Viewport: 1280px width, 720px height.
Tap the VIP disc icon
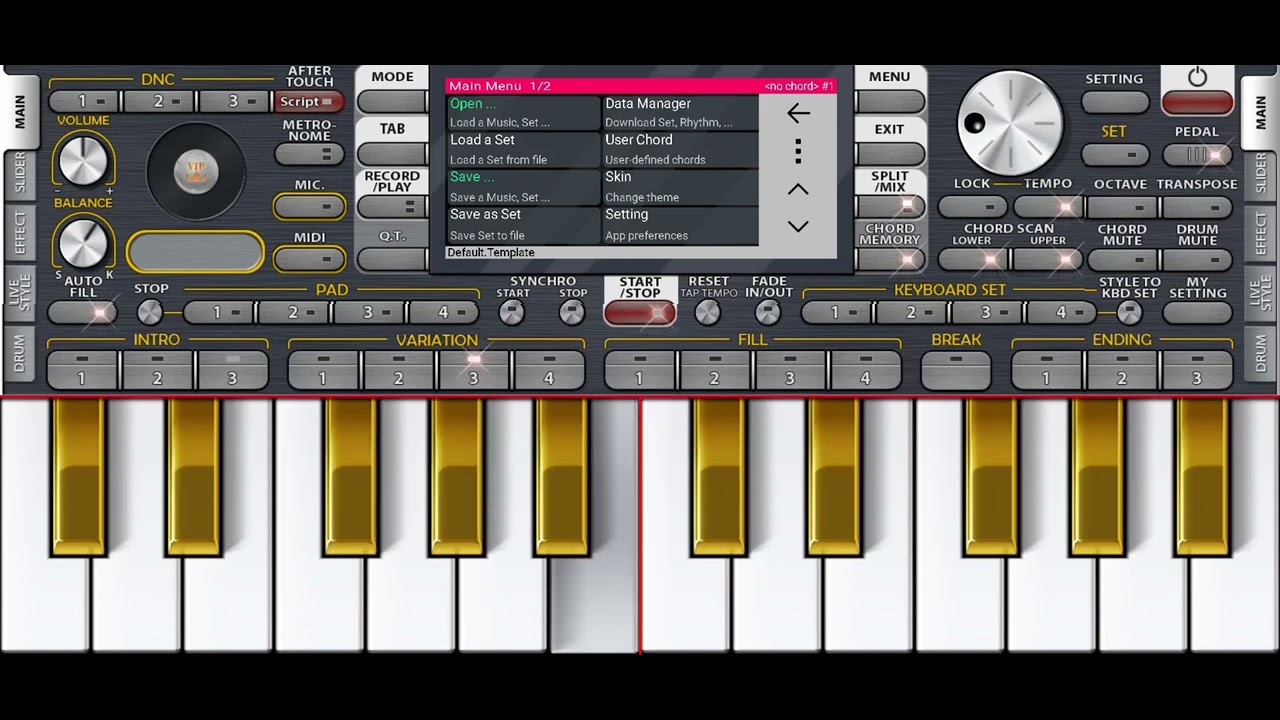point(196,172)
